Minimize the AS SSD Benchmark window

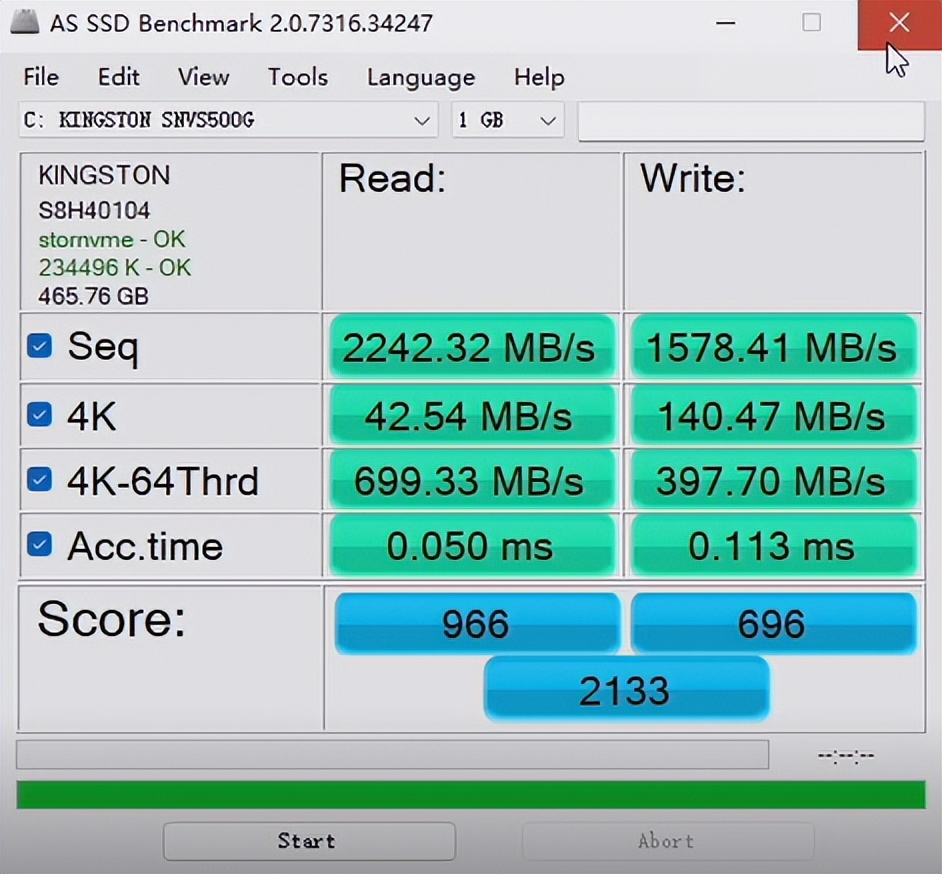[726, 23]
